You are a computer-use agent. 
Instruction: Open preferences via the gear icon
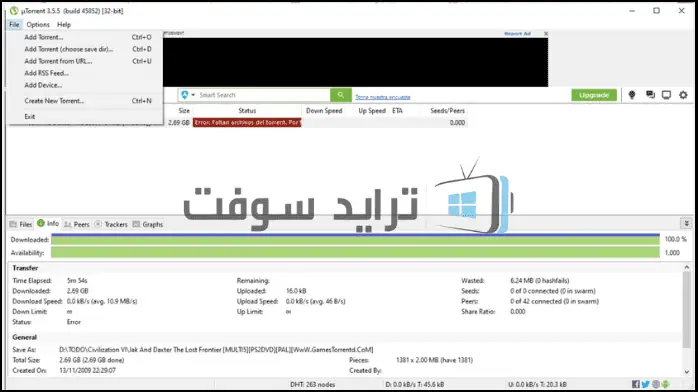click(683, 95)
